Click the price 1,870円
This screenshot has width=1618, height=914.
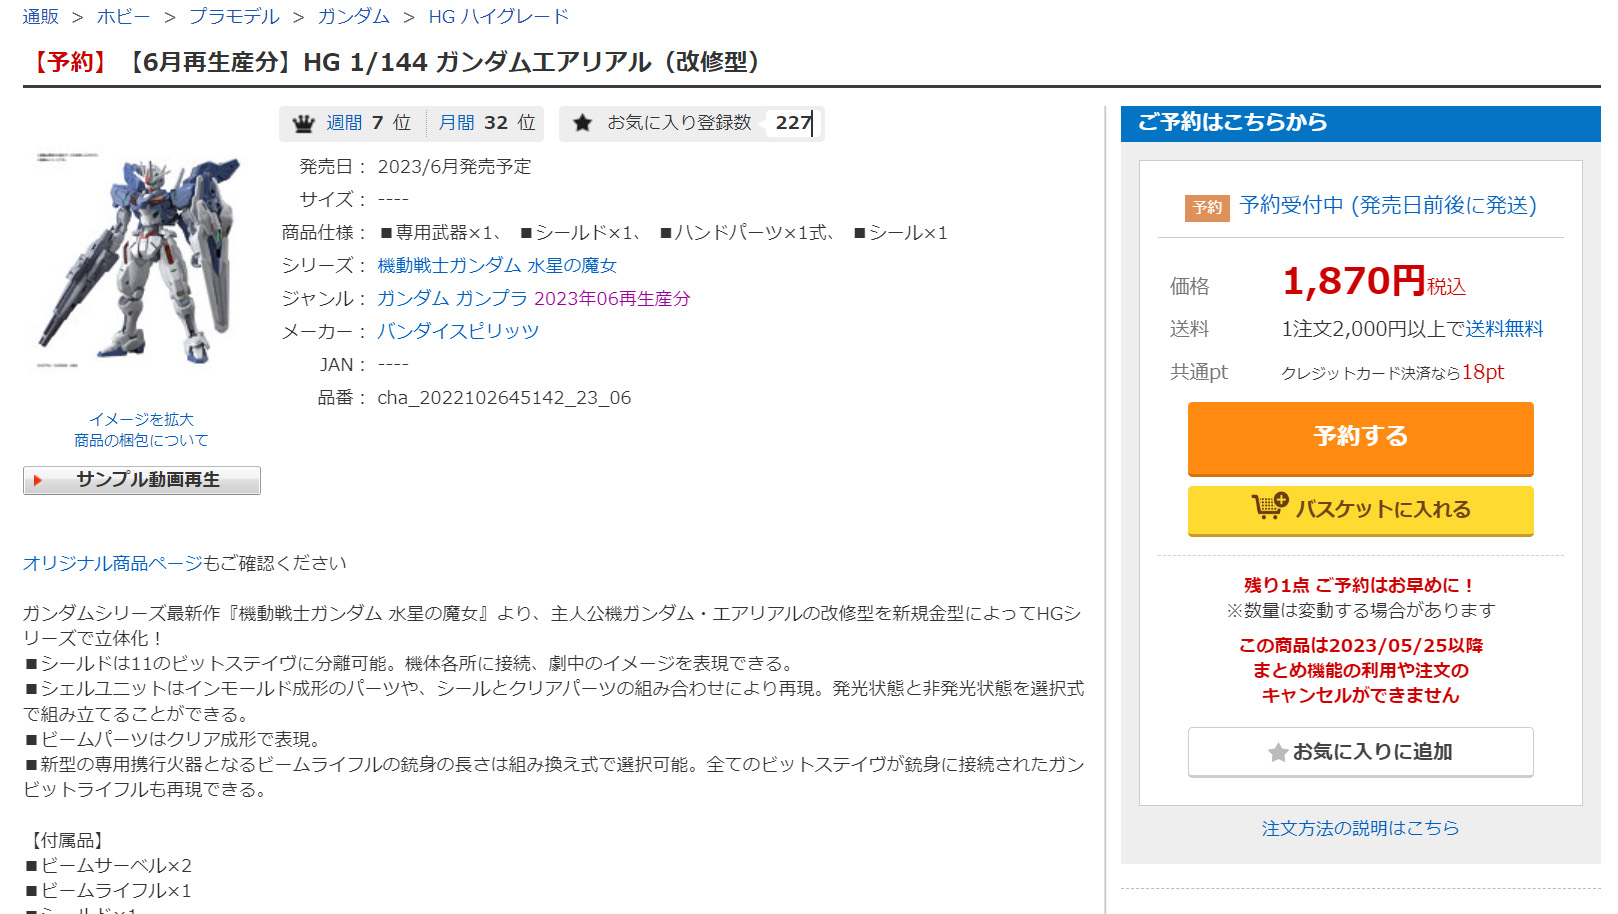point(1353,281)
